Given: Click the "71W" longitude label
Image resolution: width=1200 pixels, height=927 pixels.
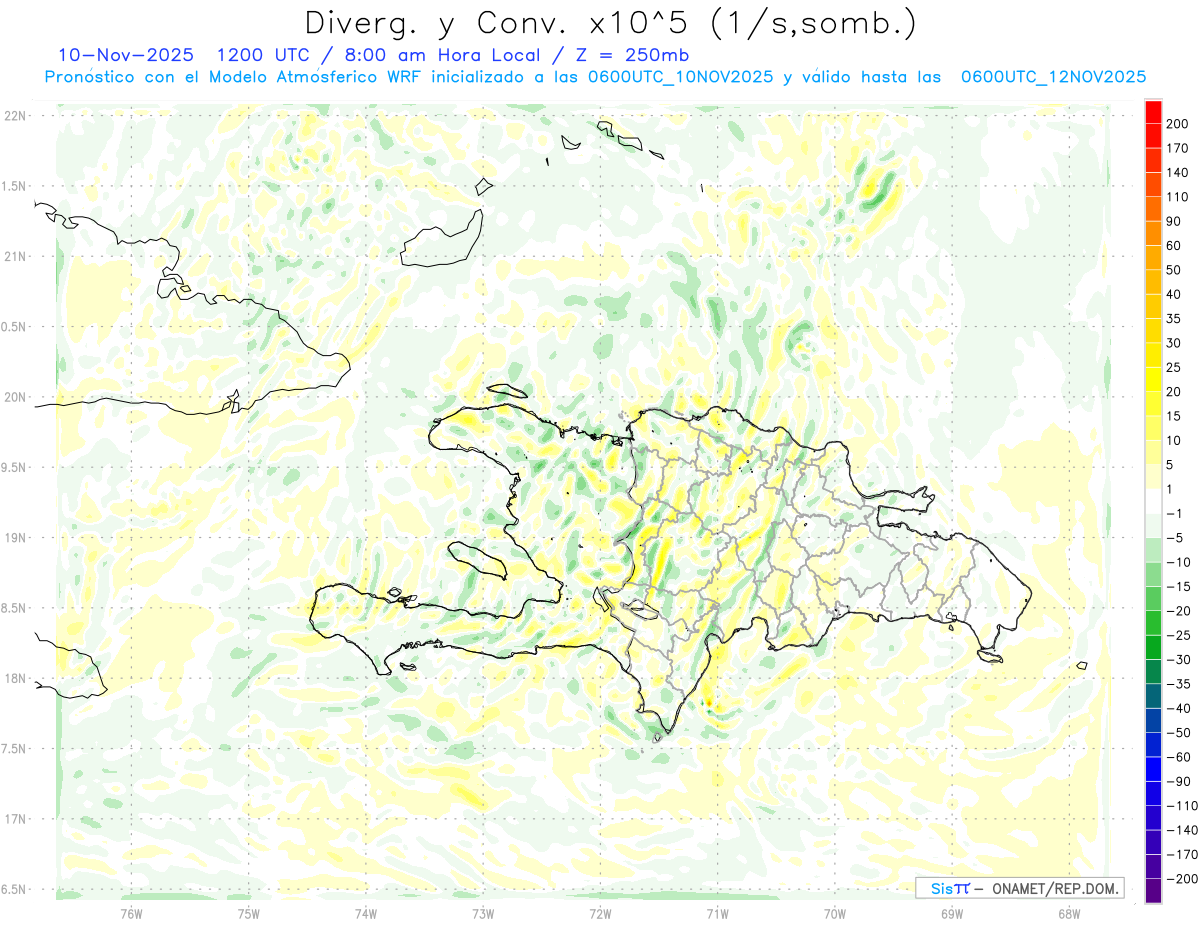Looking at the screenshot, I should (x=717, y=913).
